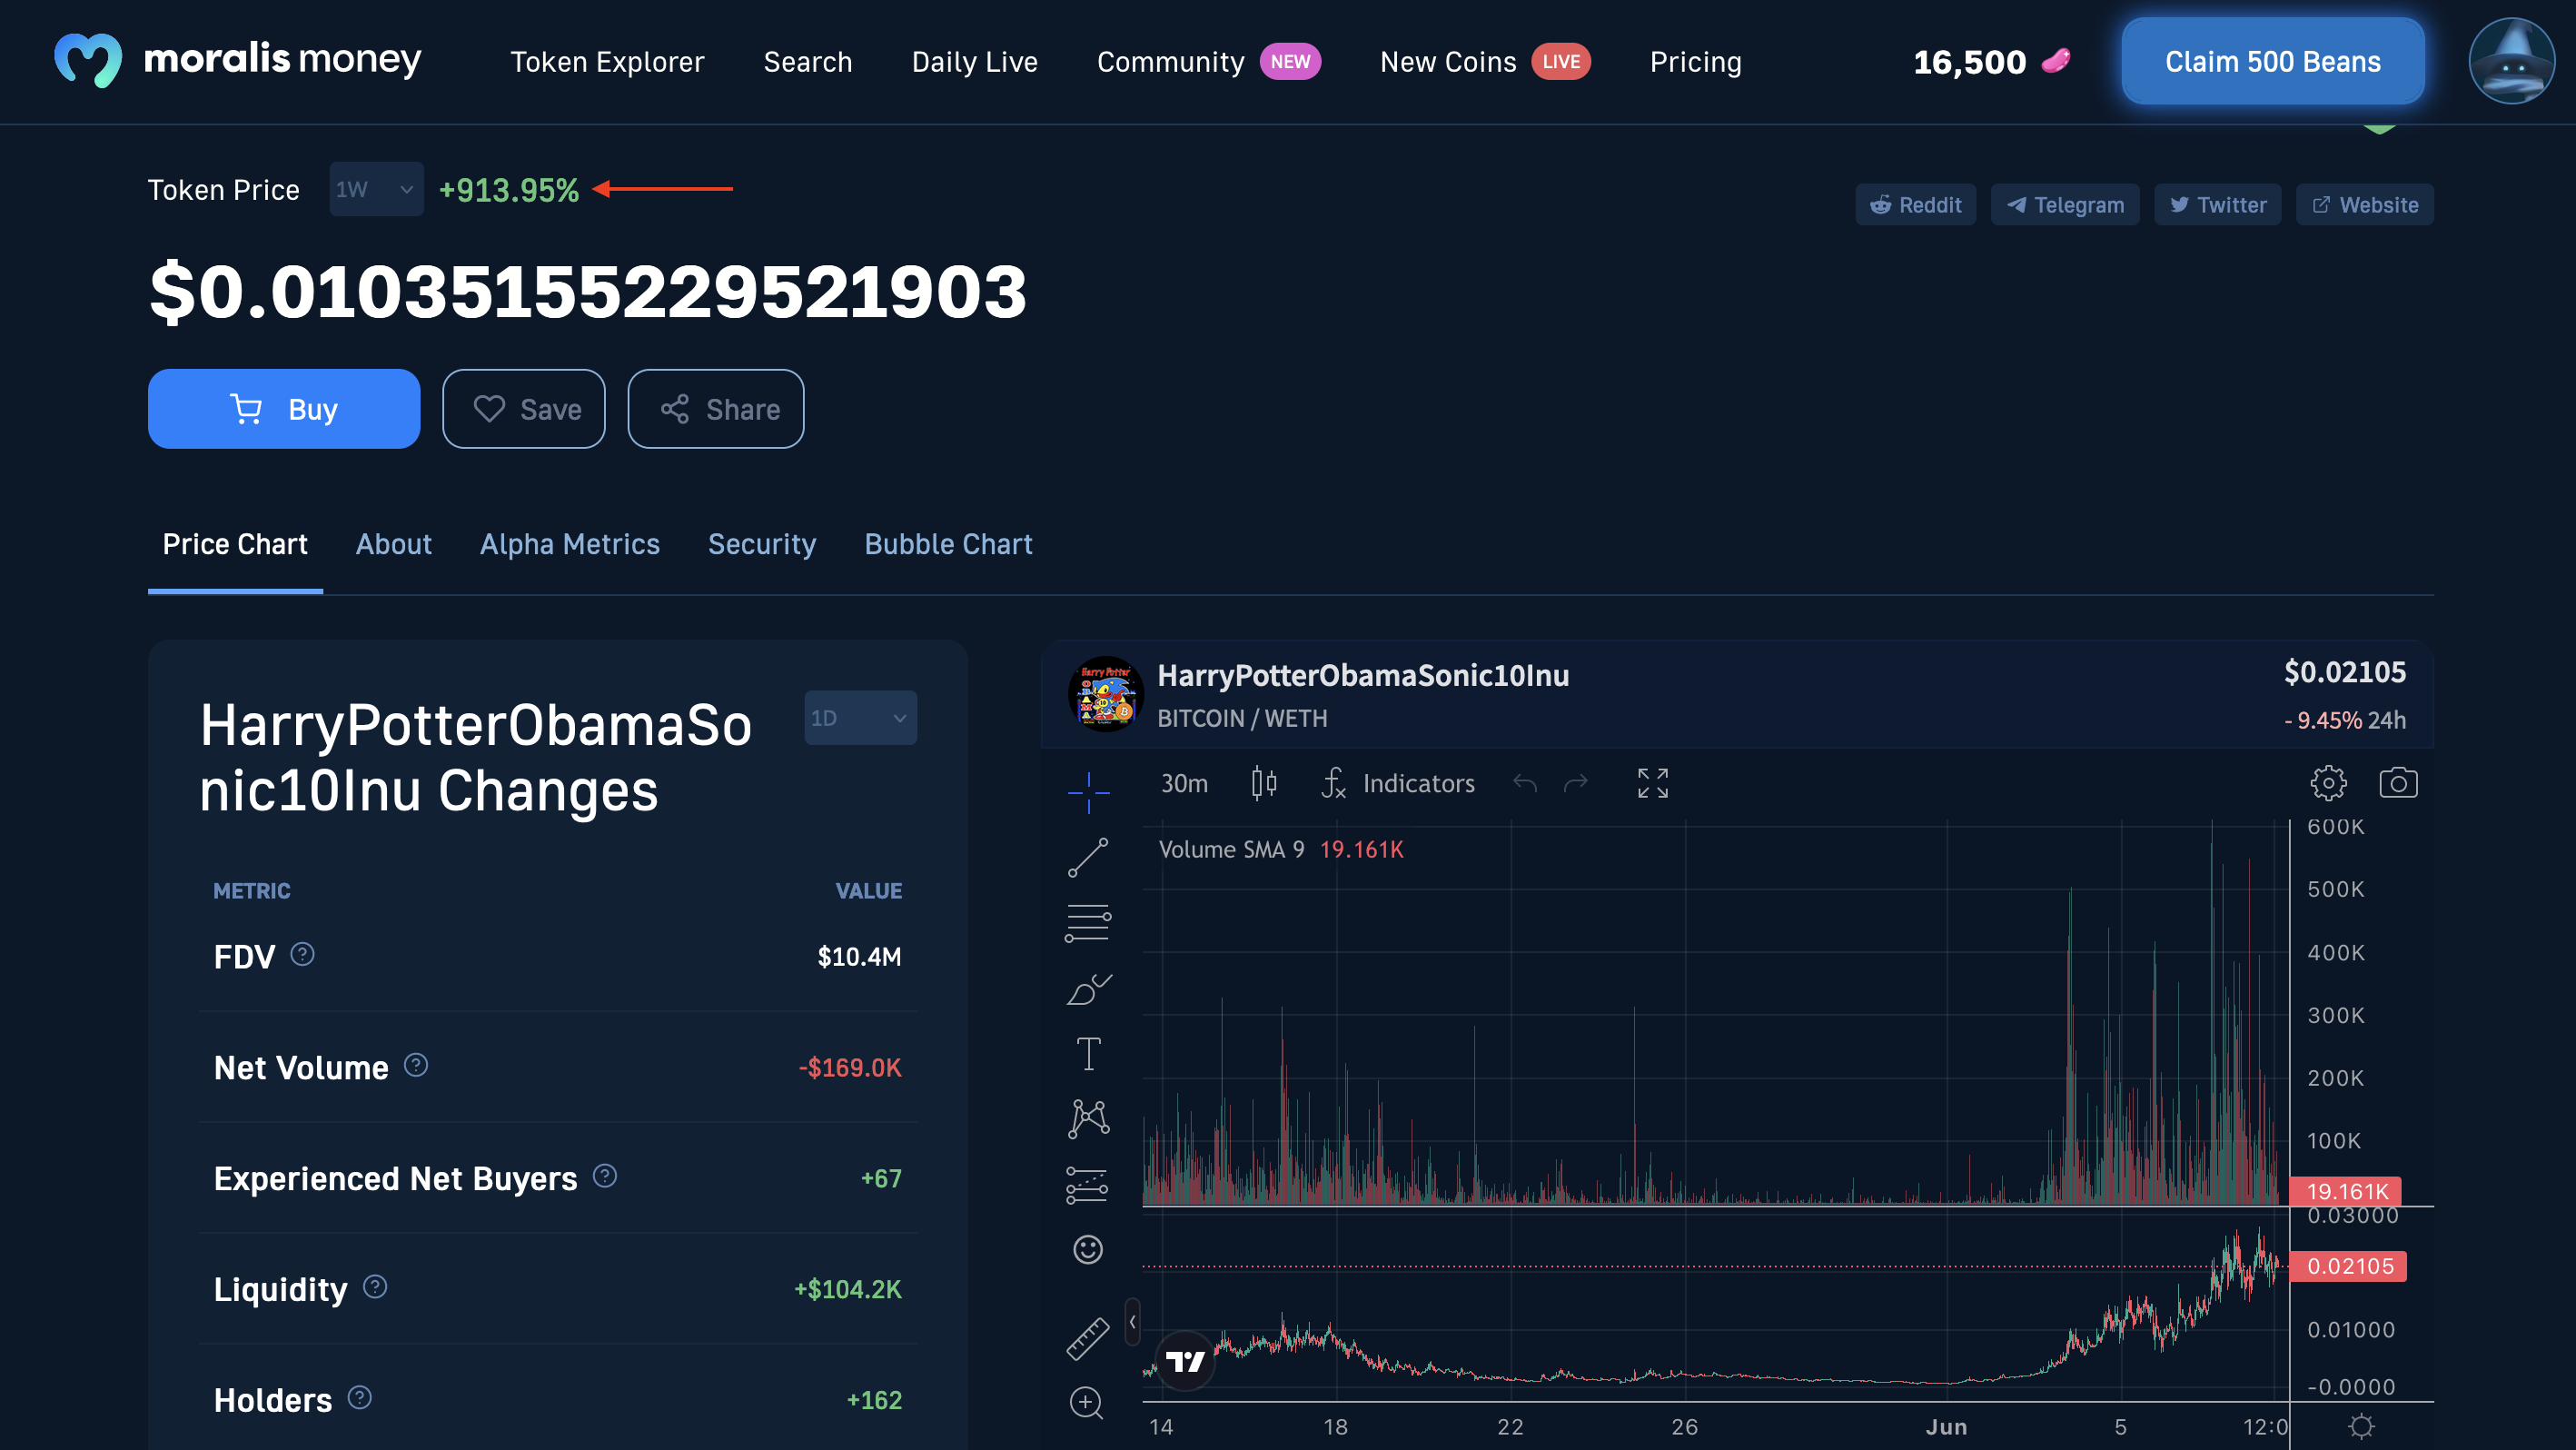
Task: Click the Buy button
Action: 284,409
